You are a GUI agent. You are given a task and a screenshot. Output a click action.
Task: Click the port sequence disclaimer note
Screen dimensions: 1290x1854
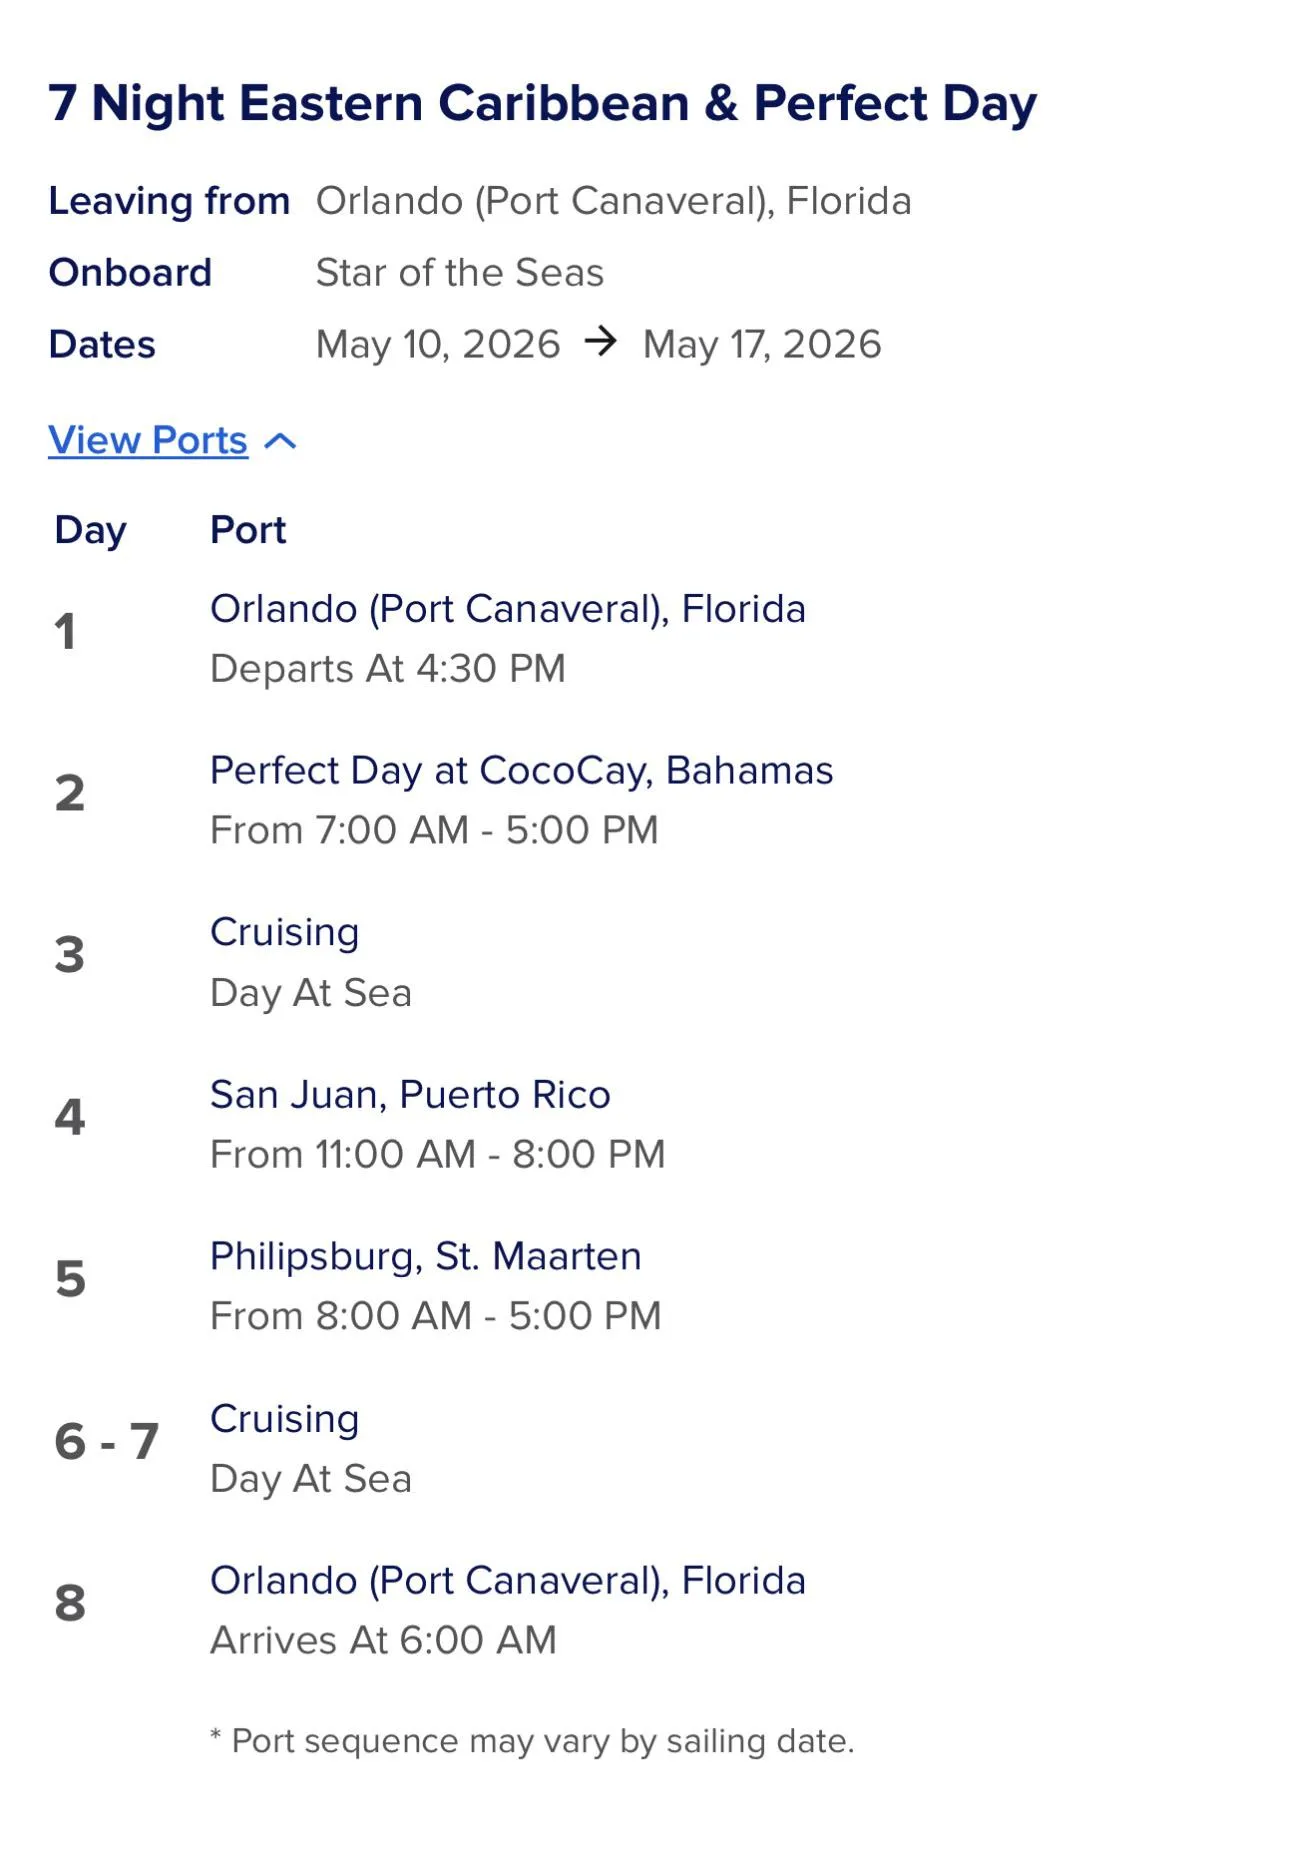[x=532, y=1741]
